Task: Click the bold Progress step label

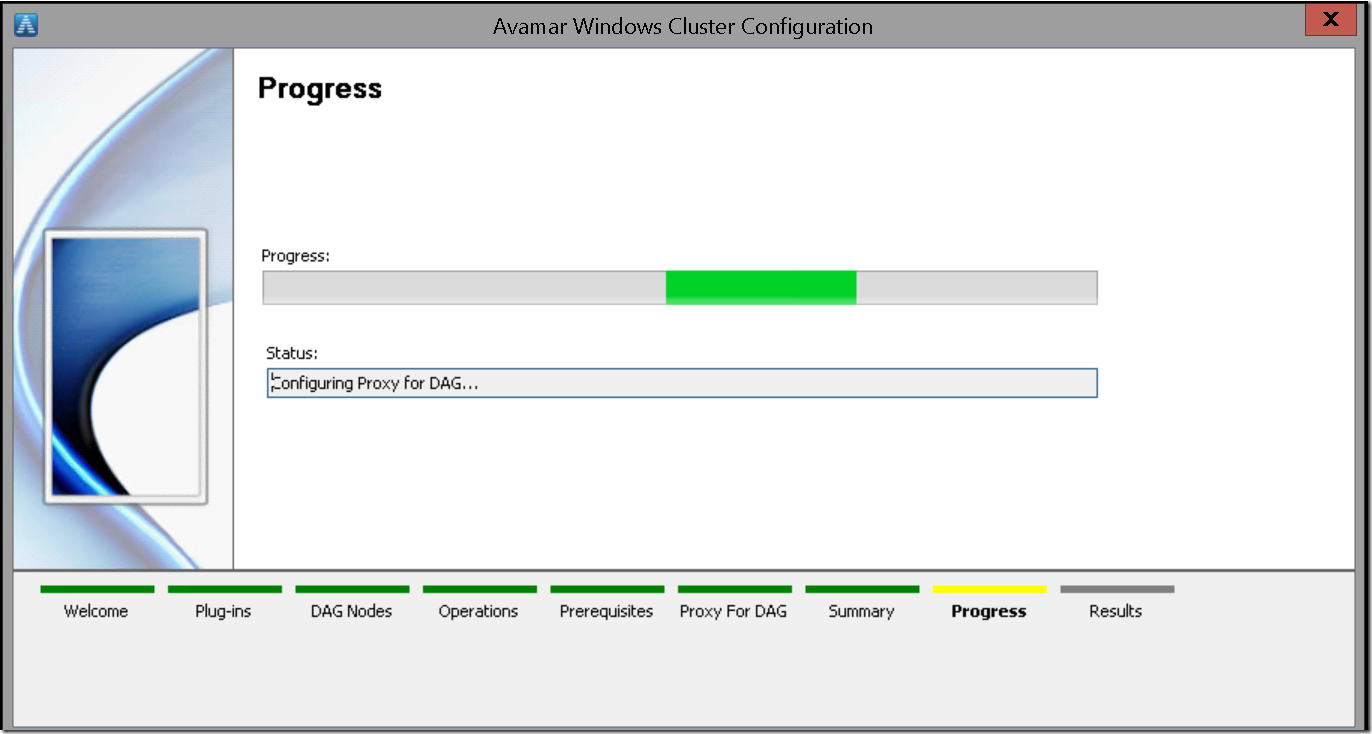Action: pyautogui.click(x=989, y=611)
